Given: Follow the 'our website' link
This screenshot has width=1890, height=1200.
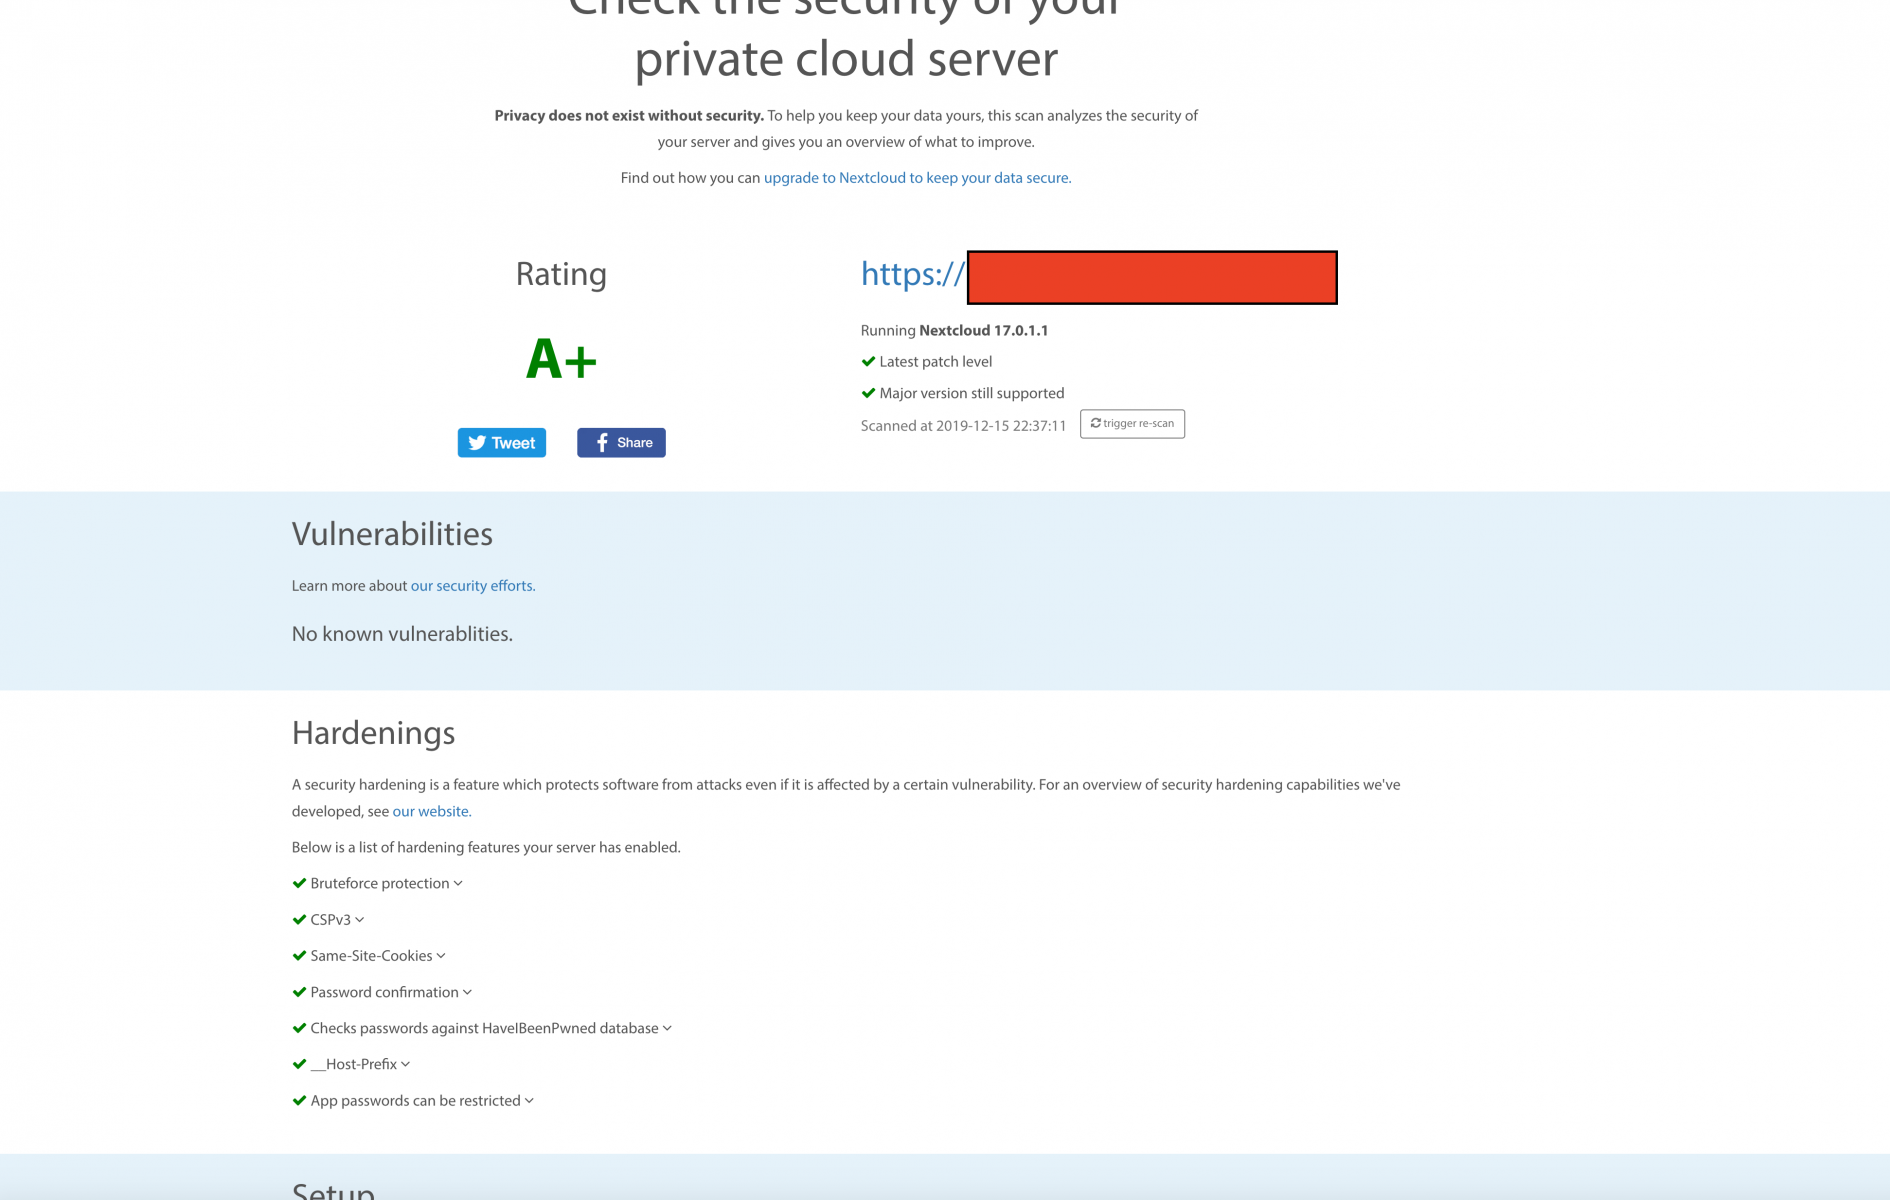Looking at the screenshot, I should pos(432,811).
